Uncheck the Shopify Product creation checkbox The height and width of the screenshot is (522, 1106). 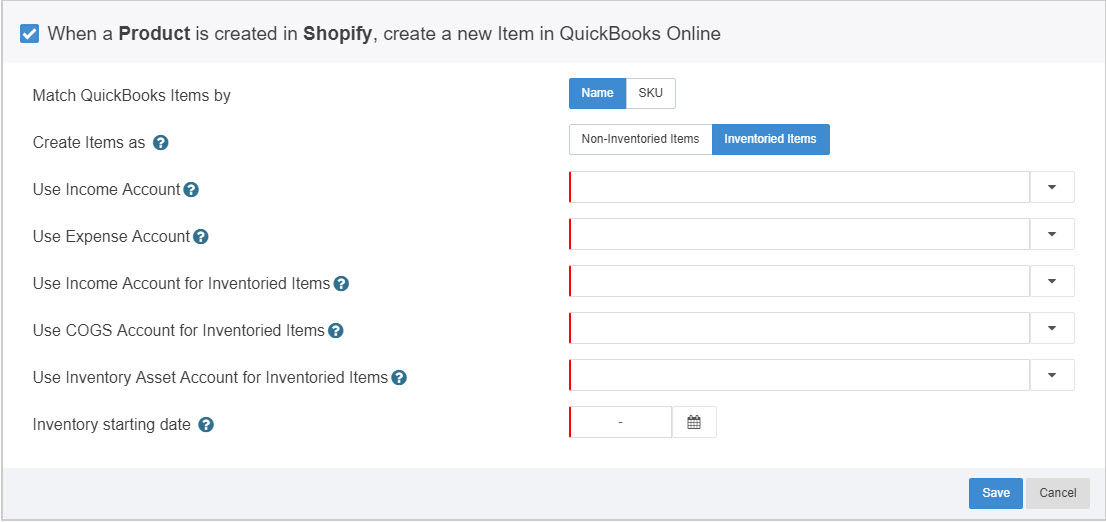click(x=30, y=33)
